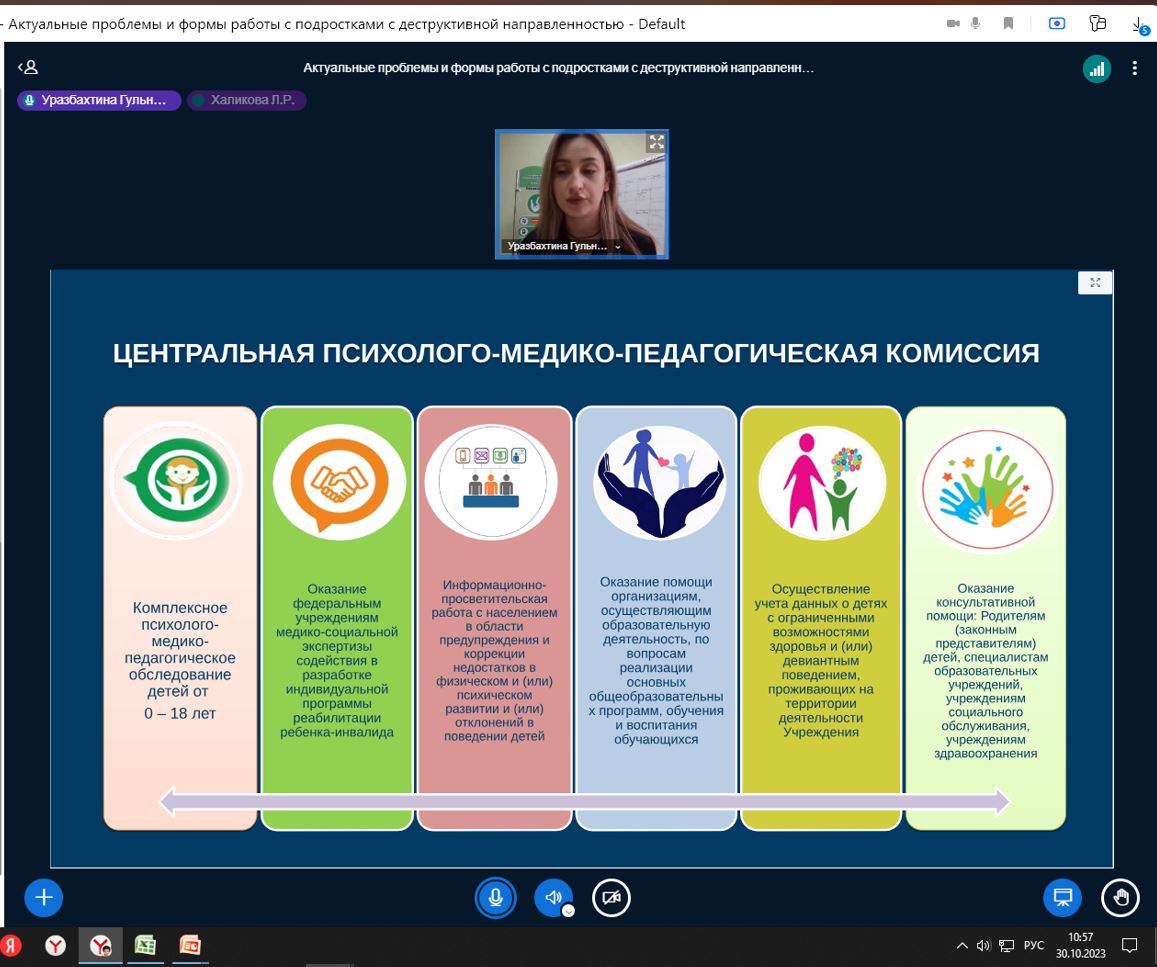
Task: Open the participants panel icon
Action: coord(28,68)
